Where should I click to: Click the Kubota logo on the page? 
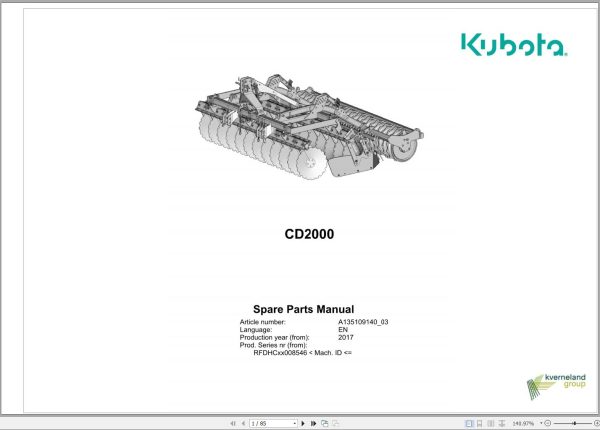click(514, 44)
